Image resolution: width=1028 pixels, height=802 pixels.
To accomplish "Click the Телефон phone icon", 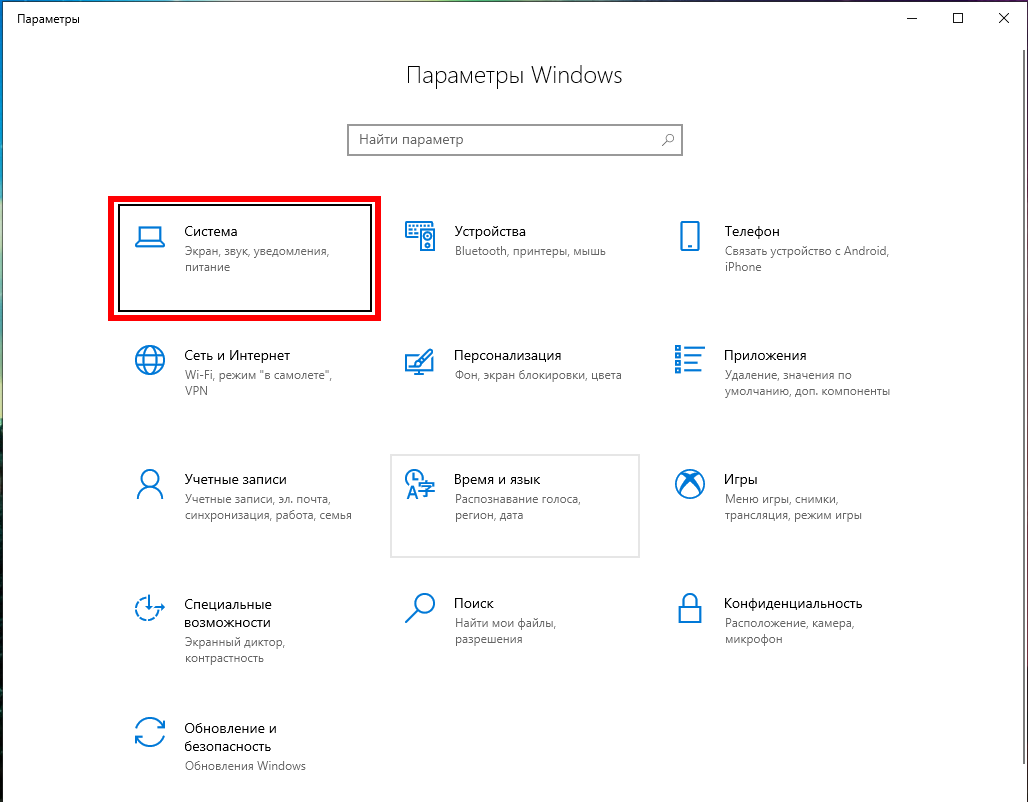I will click(689, 236).
